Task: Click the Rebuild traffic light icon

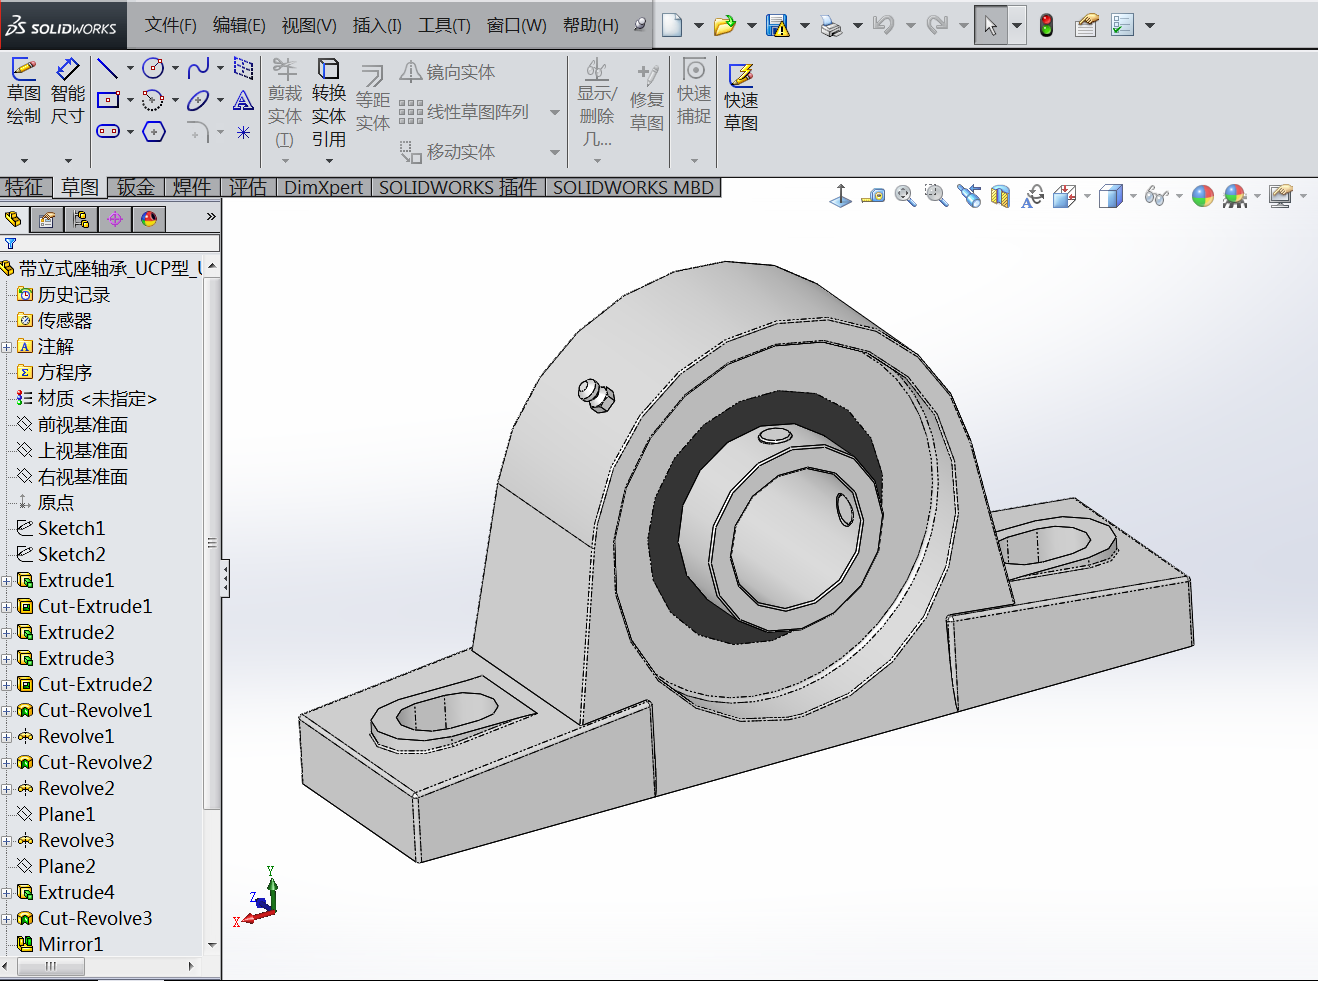Action: coord(1046,25)
